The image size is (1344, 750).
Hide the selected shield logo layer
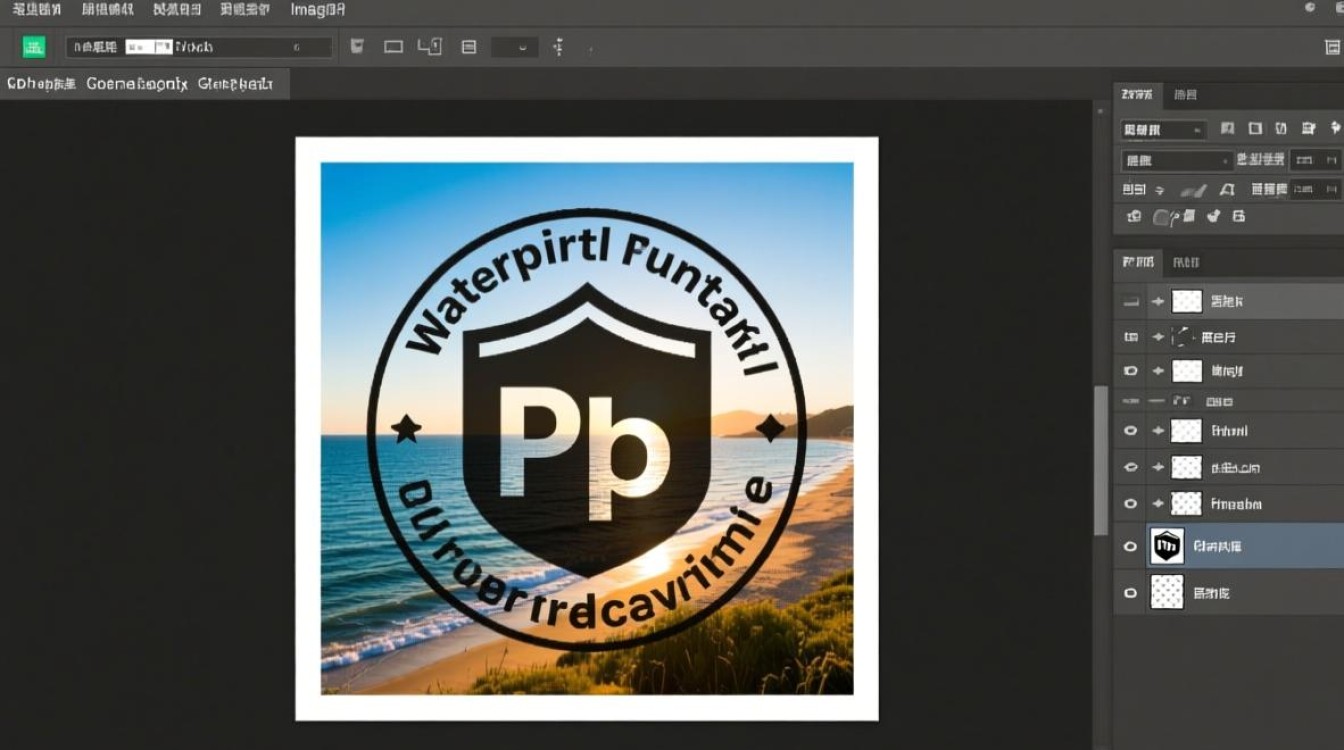[x=1131, y=546]
